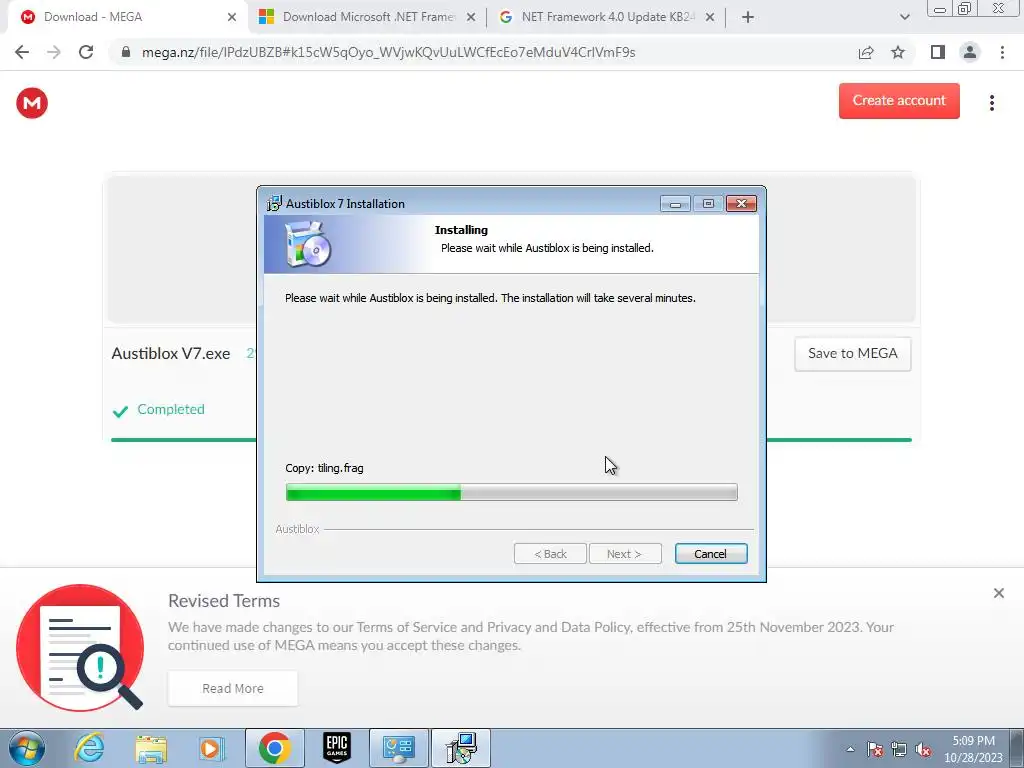The image size is (1024, 768).
Task: Click the MEGA download completed progress bar
Action: coord(511,440)
